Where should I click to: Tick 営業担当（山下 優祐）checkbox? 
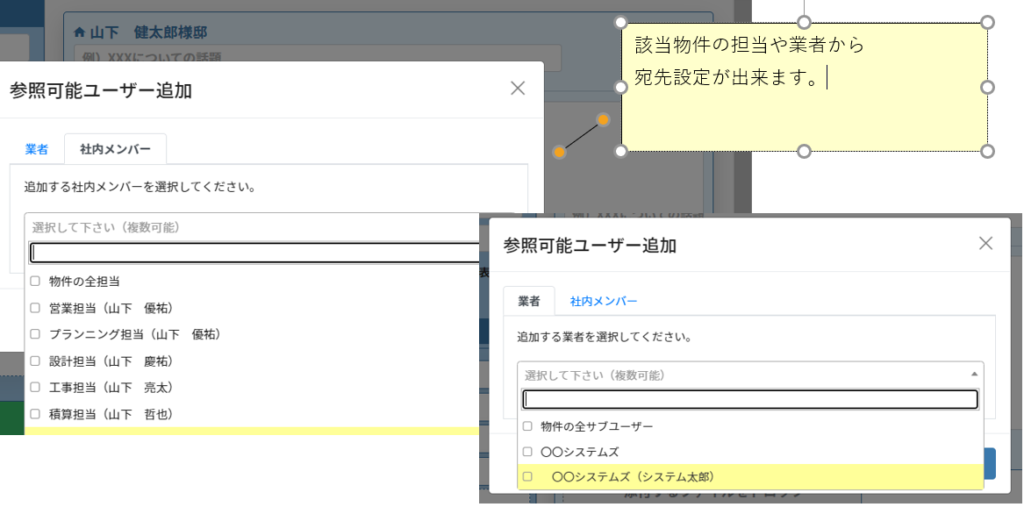pos(35,308)
